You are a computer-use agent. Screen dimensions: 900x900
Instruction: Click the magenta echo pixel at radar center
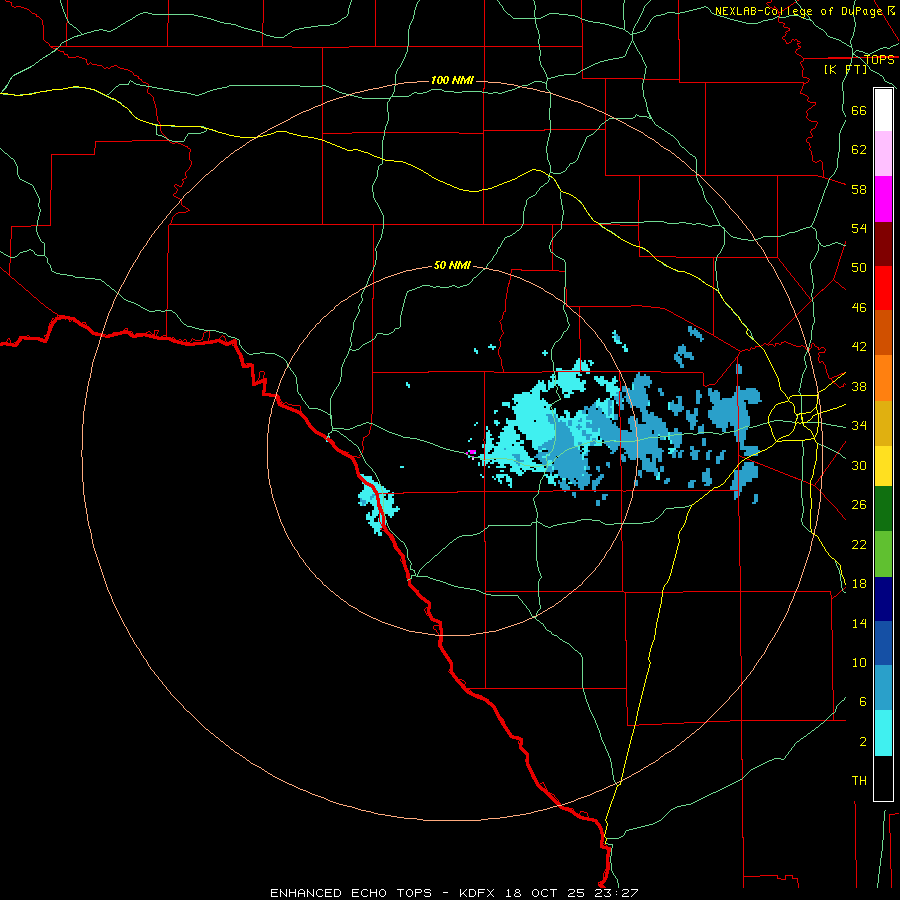472,452
